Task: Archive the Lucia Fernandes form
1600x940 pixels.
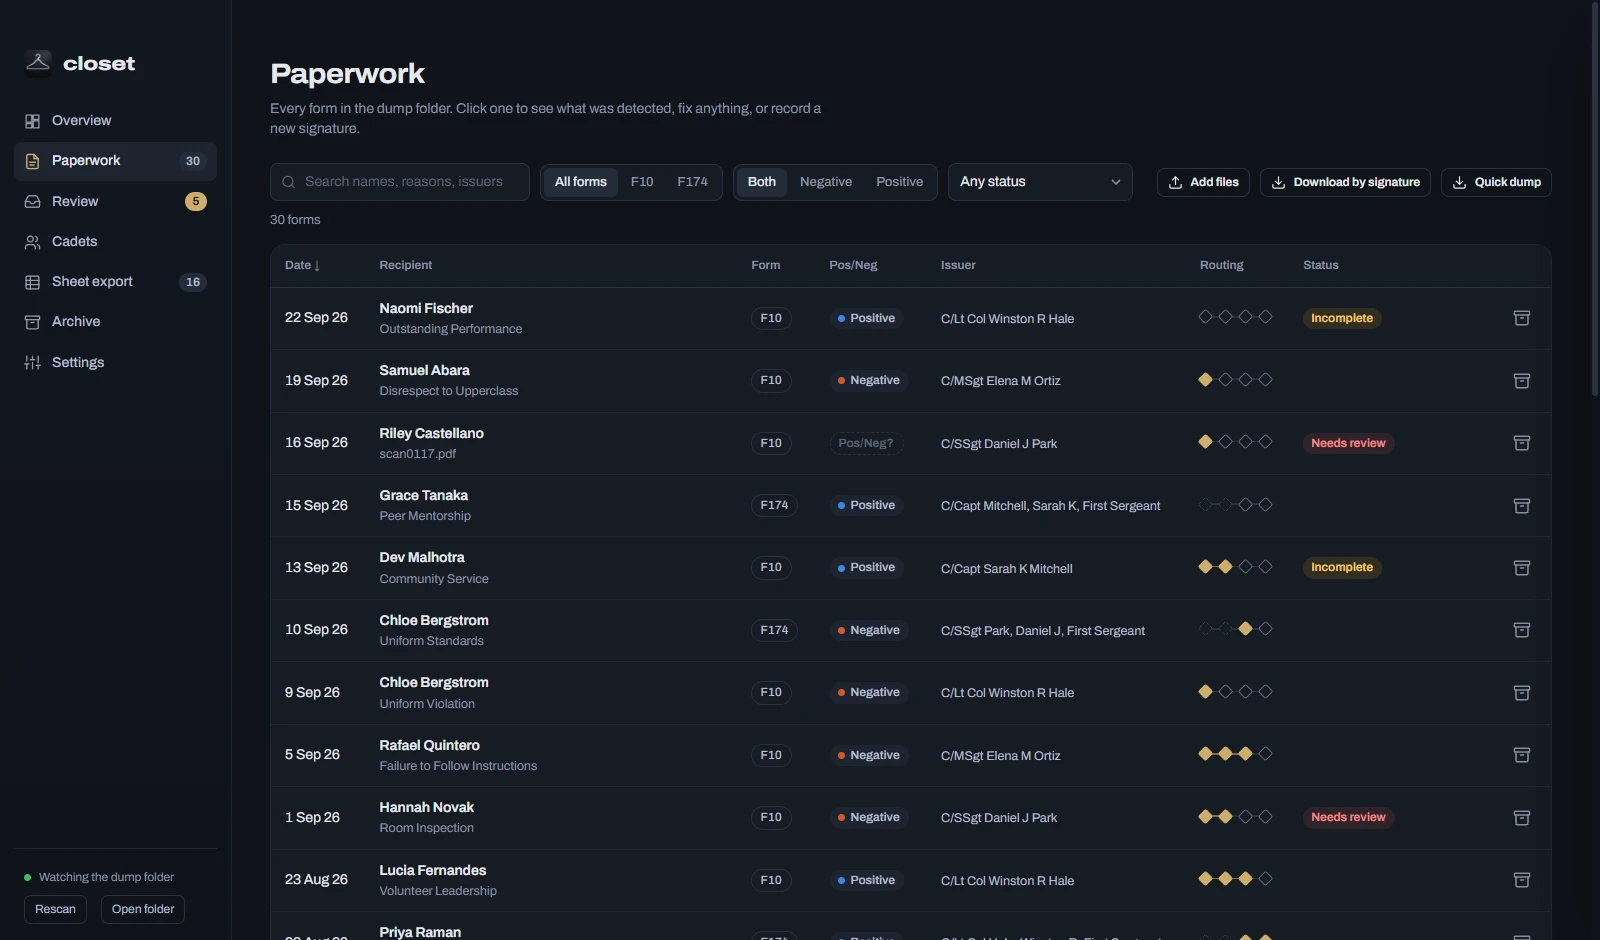Action: (1522, 880)
